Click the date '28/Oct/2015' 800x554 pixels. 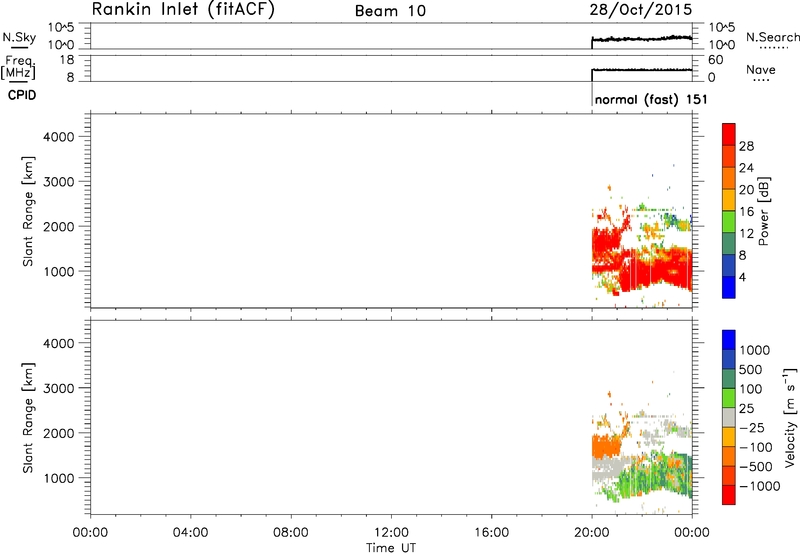click(641, 10)
